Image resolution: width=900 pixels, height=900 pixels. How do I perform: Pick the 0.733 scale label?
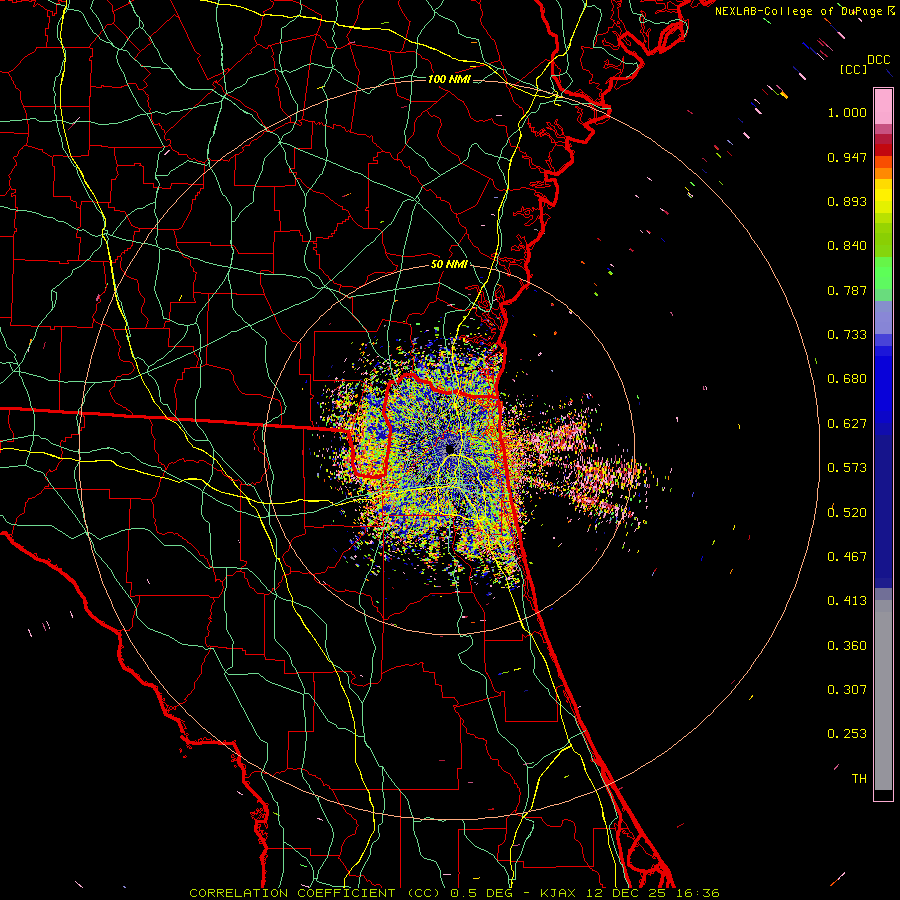[847, 335]
